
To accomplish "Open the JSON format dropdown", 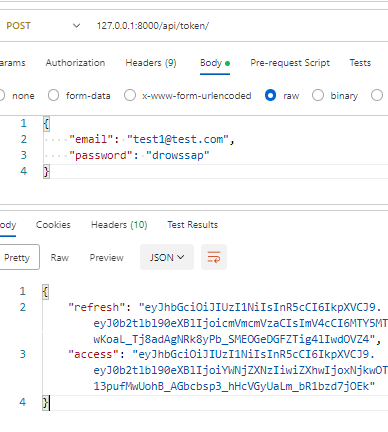I will [167, 257].
